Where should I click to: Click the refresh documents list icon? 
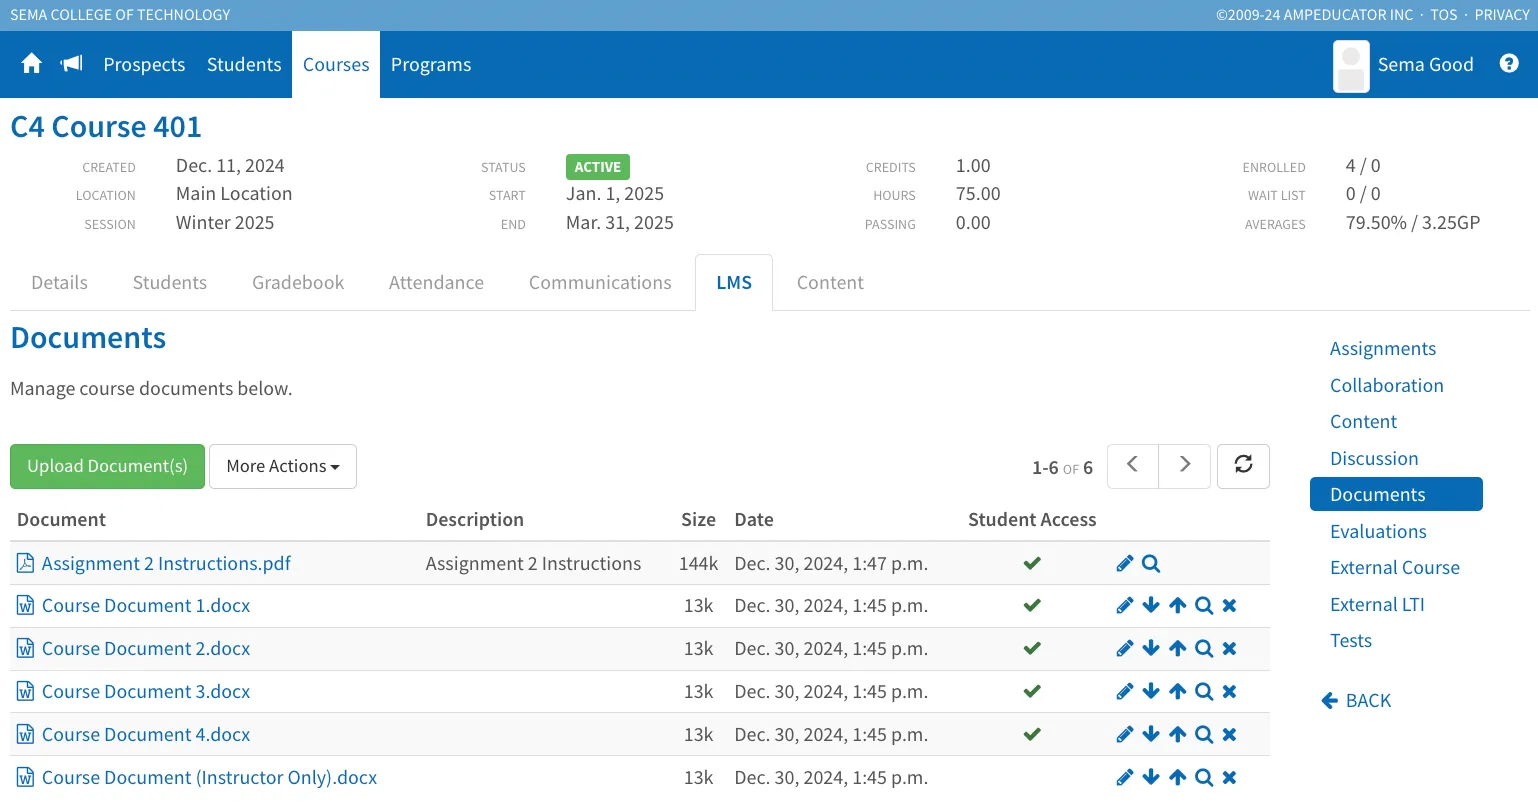tap(1243, 466)
